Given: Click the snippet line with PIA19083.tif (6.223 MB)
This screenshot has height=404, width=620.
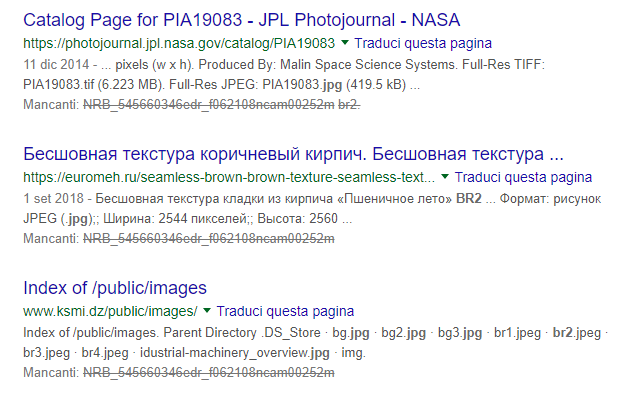Looking at the screenshot, I should click(221, 85).
